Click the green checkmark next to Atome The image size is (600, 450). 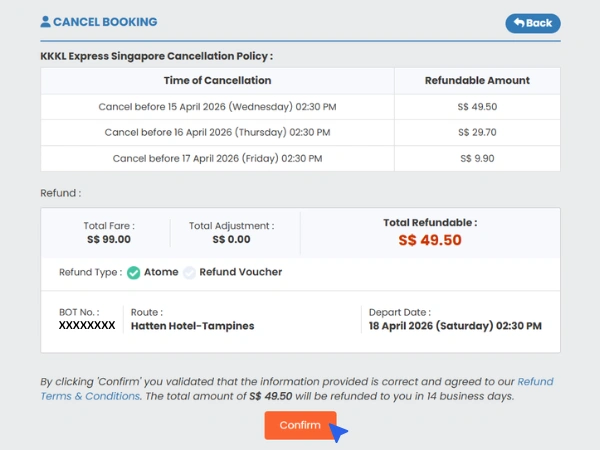click(x=133, y=272)
